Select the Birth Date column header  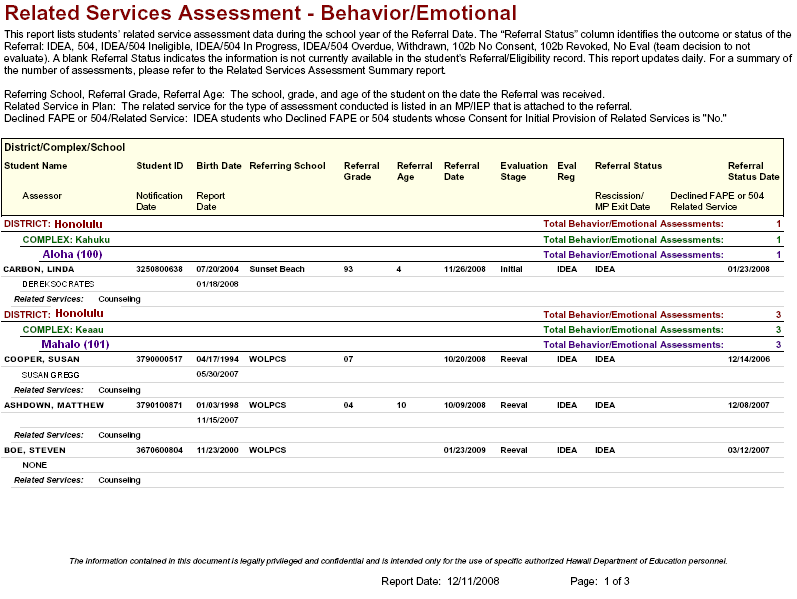(x=218, y=166)
